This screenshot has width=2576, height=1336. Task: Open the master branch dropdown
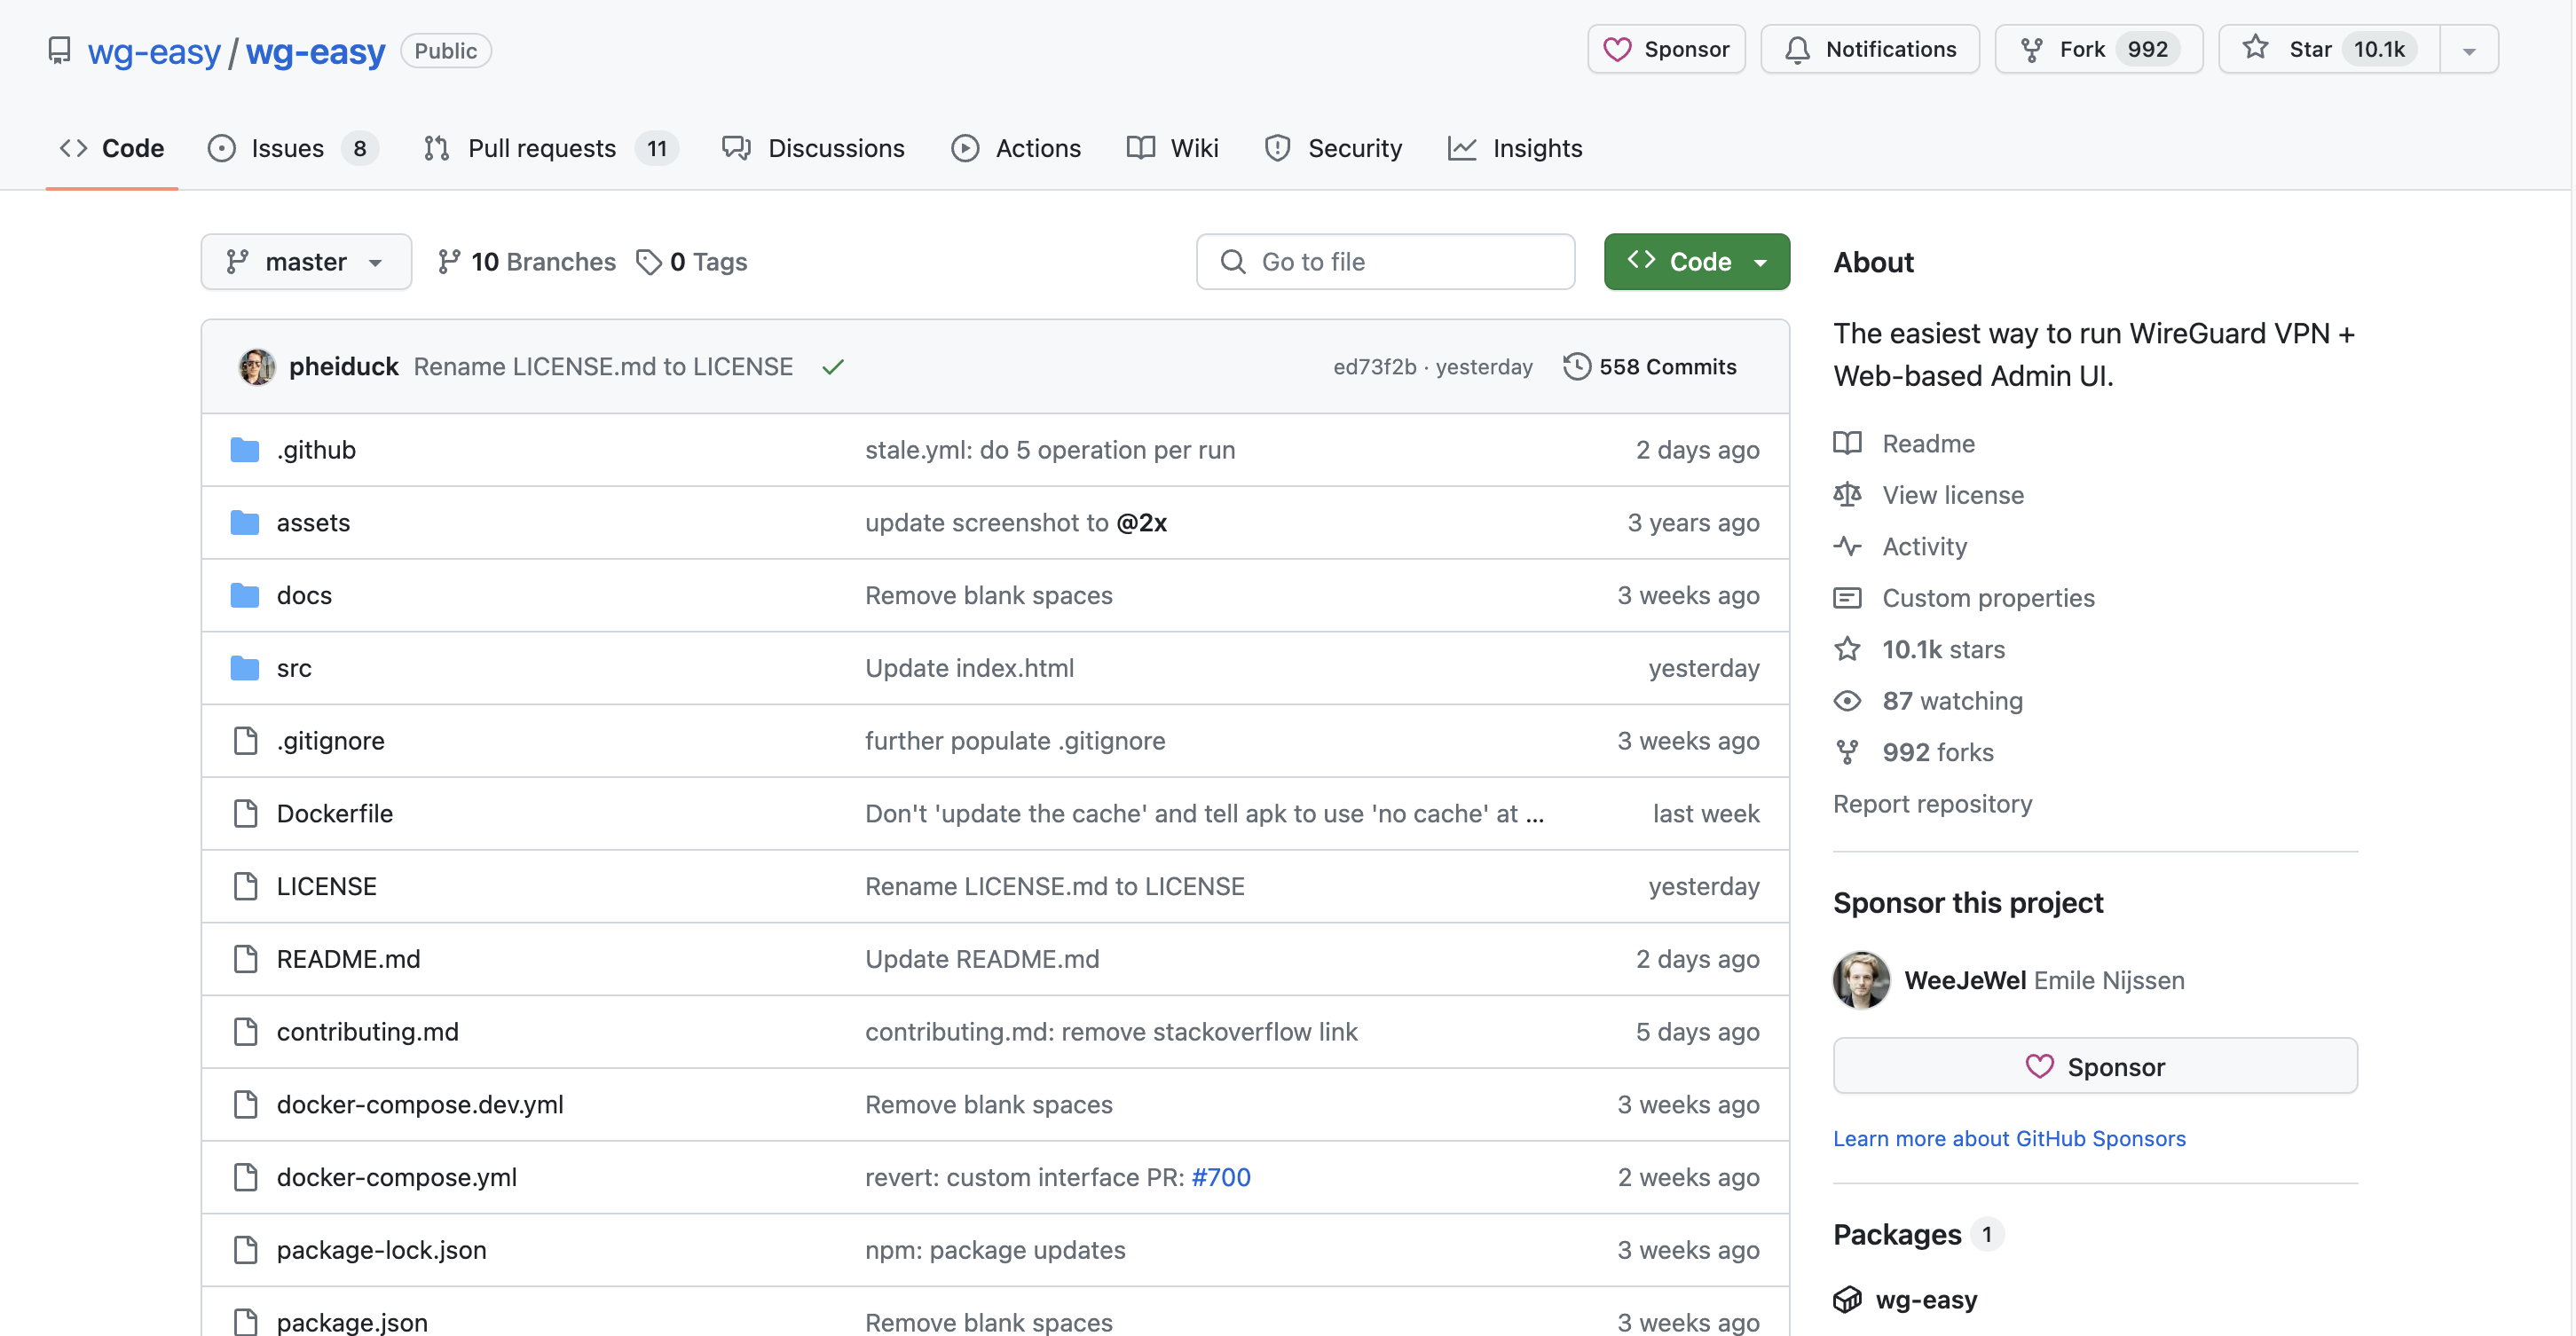[x=306, y=262]
